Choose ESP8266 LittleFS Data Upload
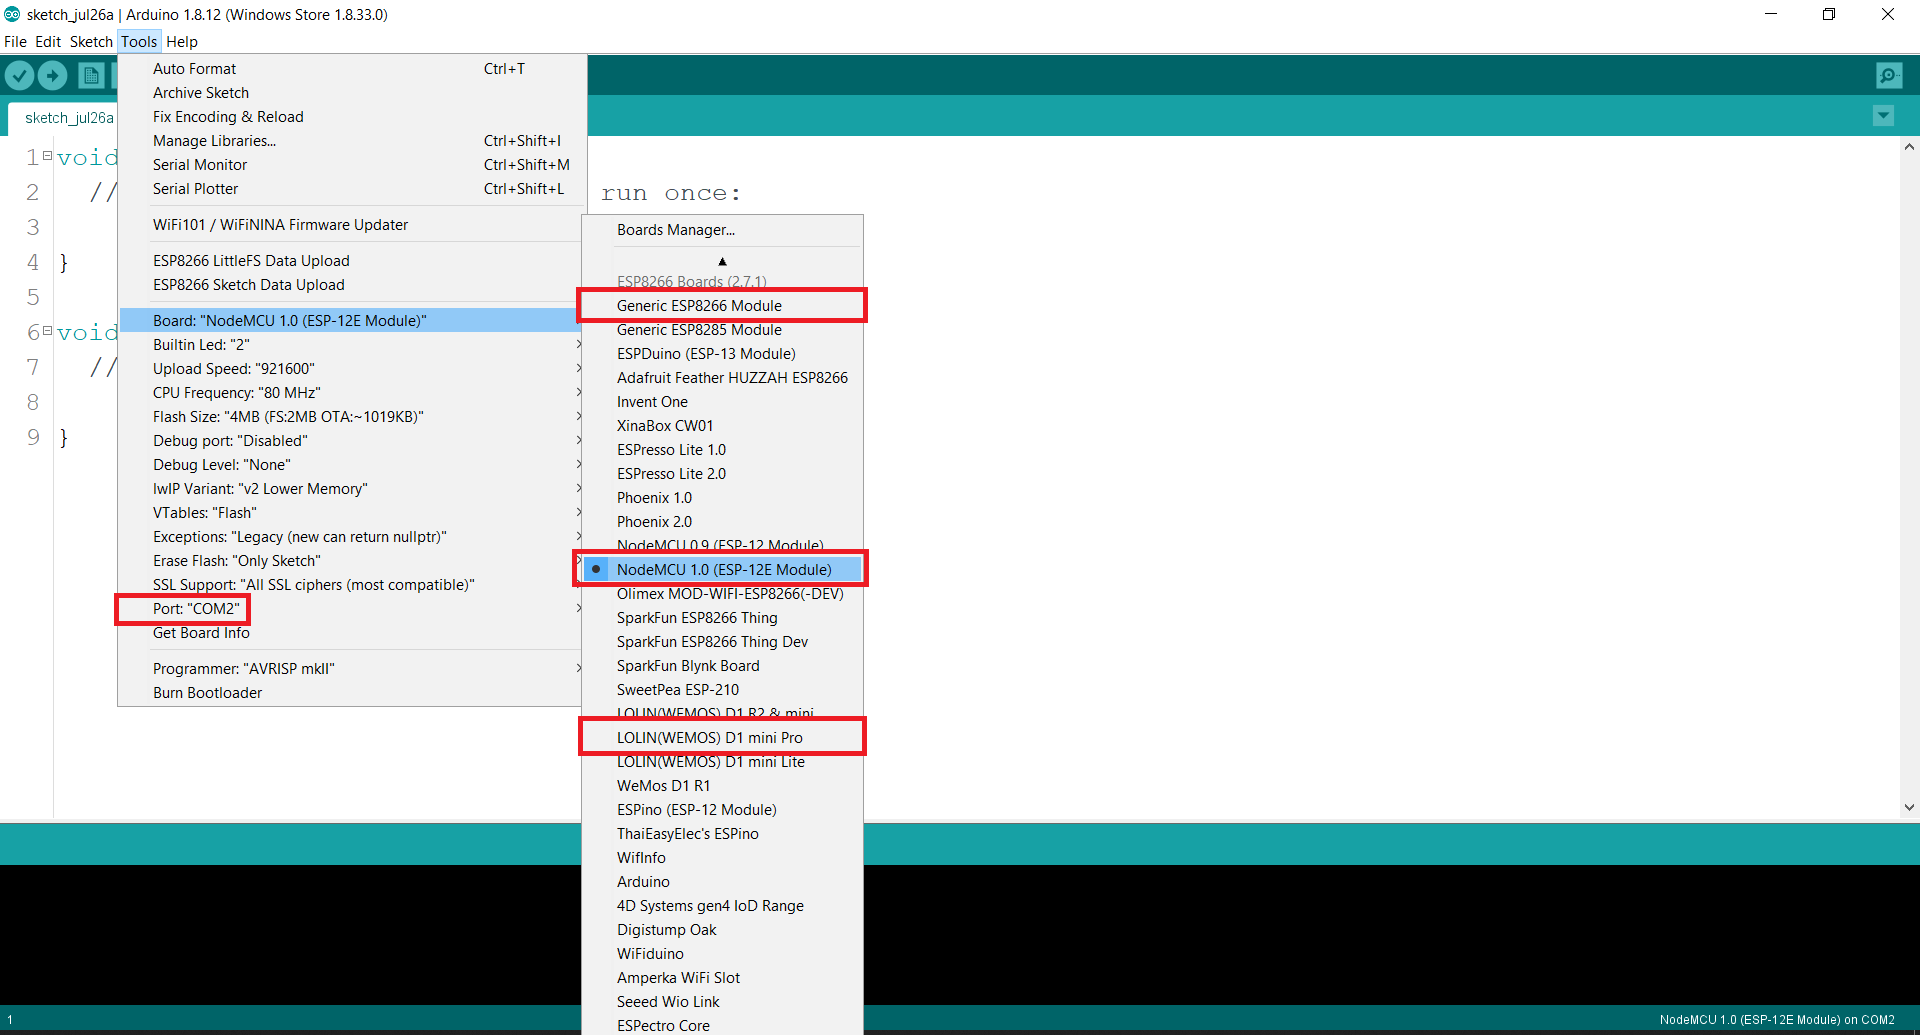 [x=351, y=261]
